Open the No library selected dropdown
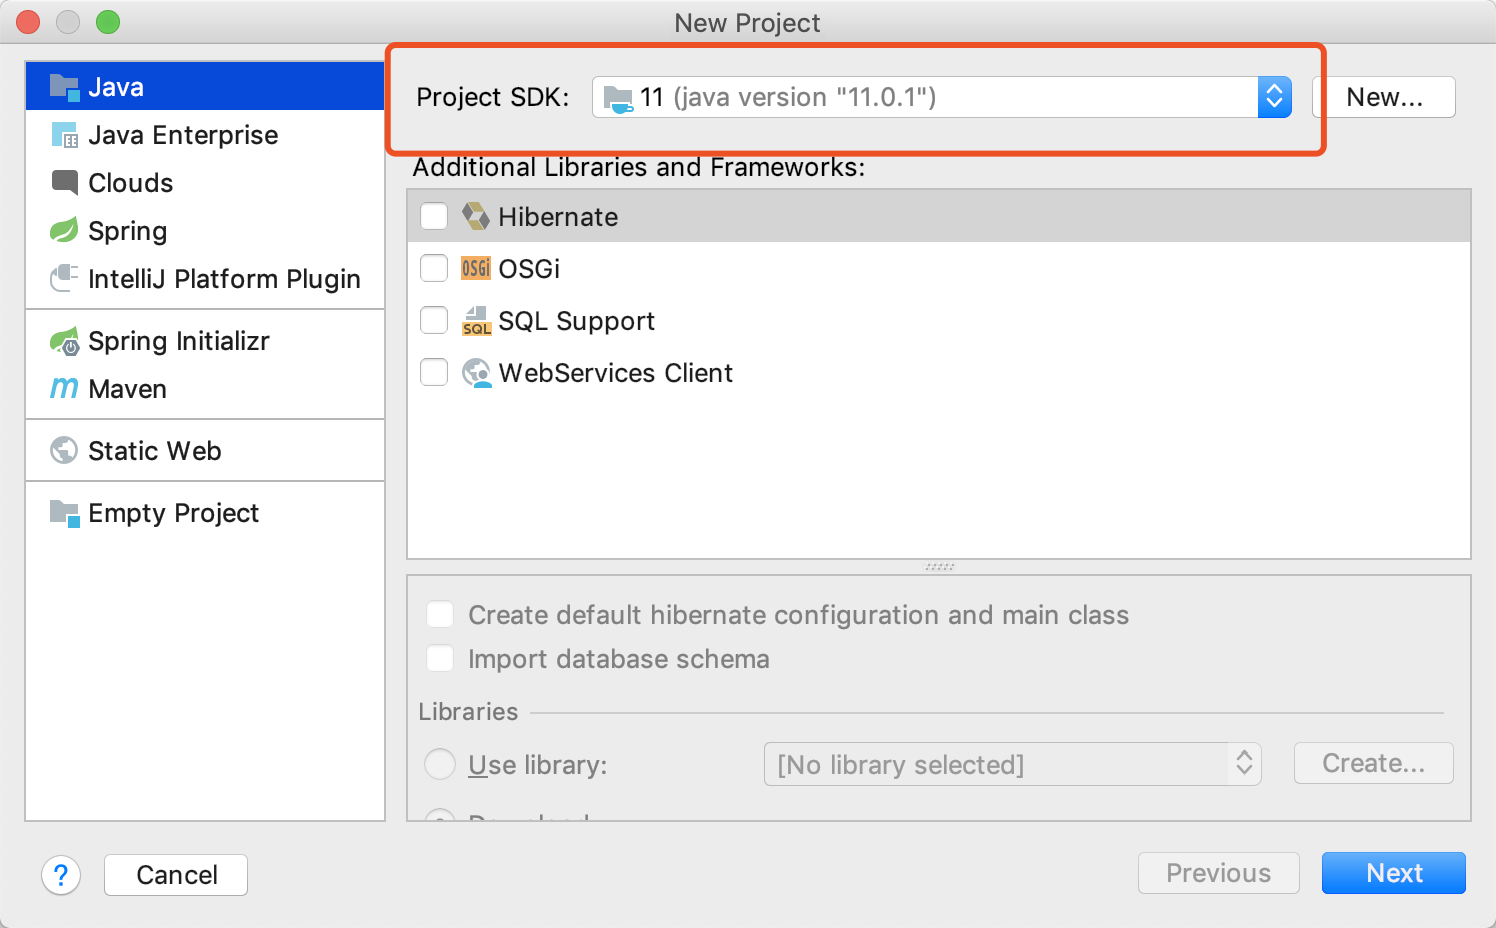 point(1012,764)
